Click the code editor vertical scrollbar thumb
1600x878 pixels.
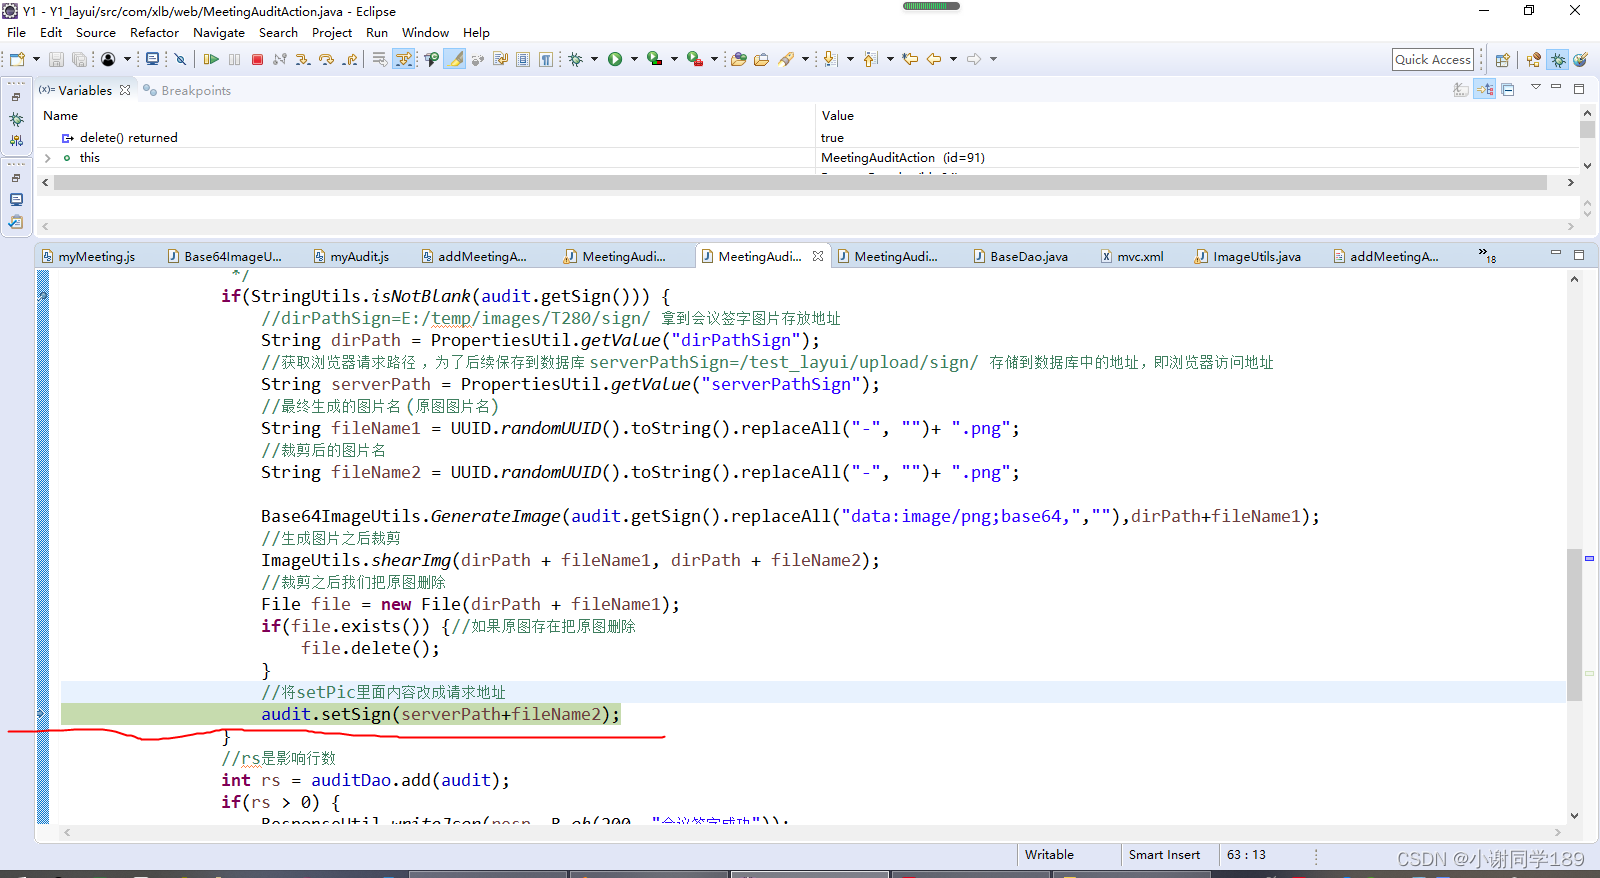pos(1574,625)
